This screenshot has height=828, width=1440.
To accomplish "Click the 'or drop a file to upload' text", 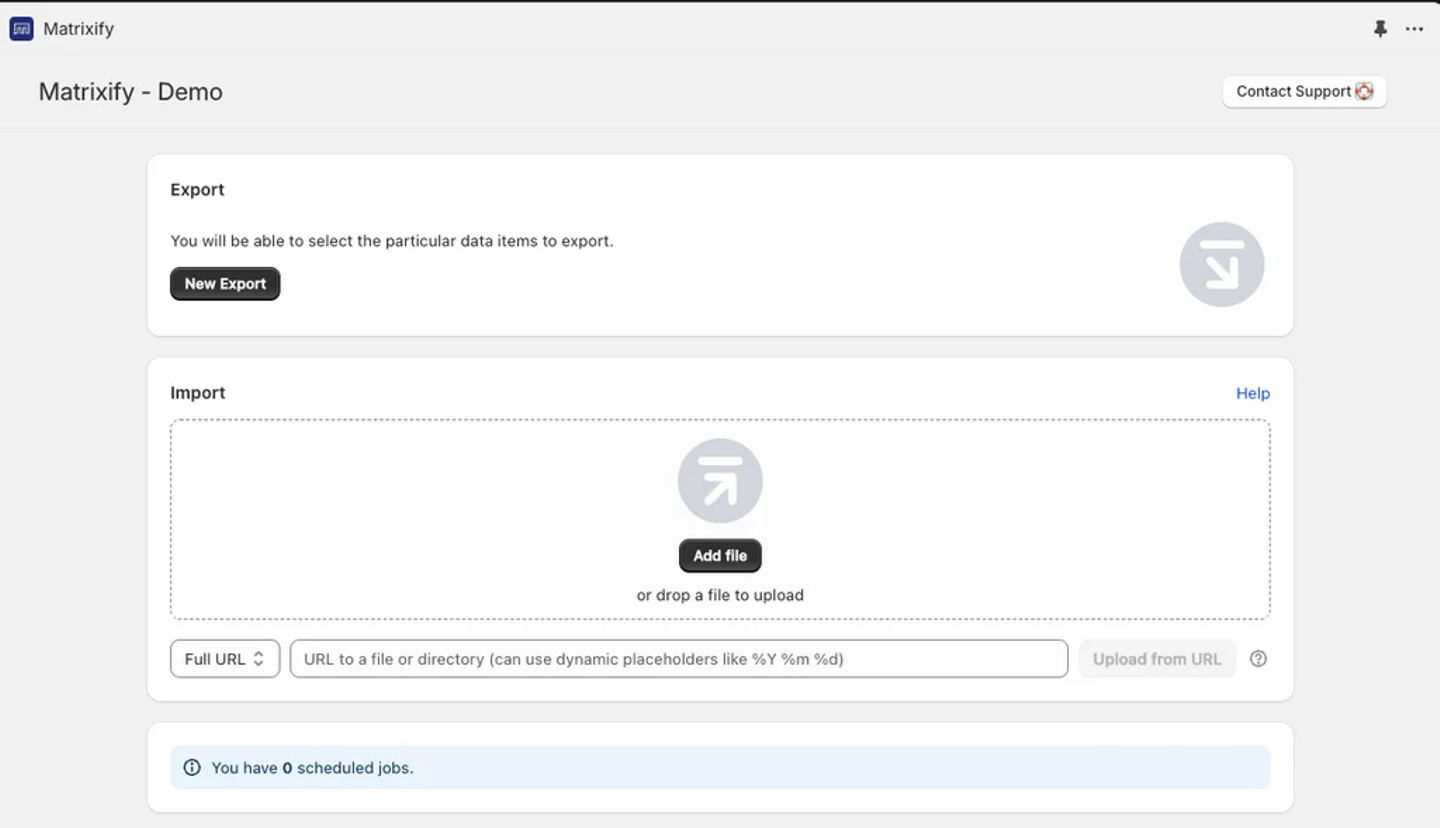I will [720, 595].
